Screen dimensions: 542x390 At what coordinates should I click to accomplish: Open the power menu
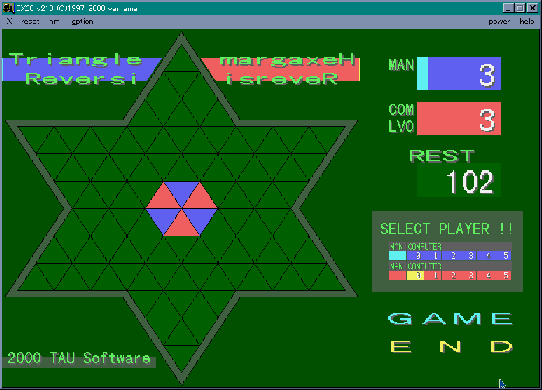tap(499, 21)
